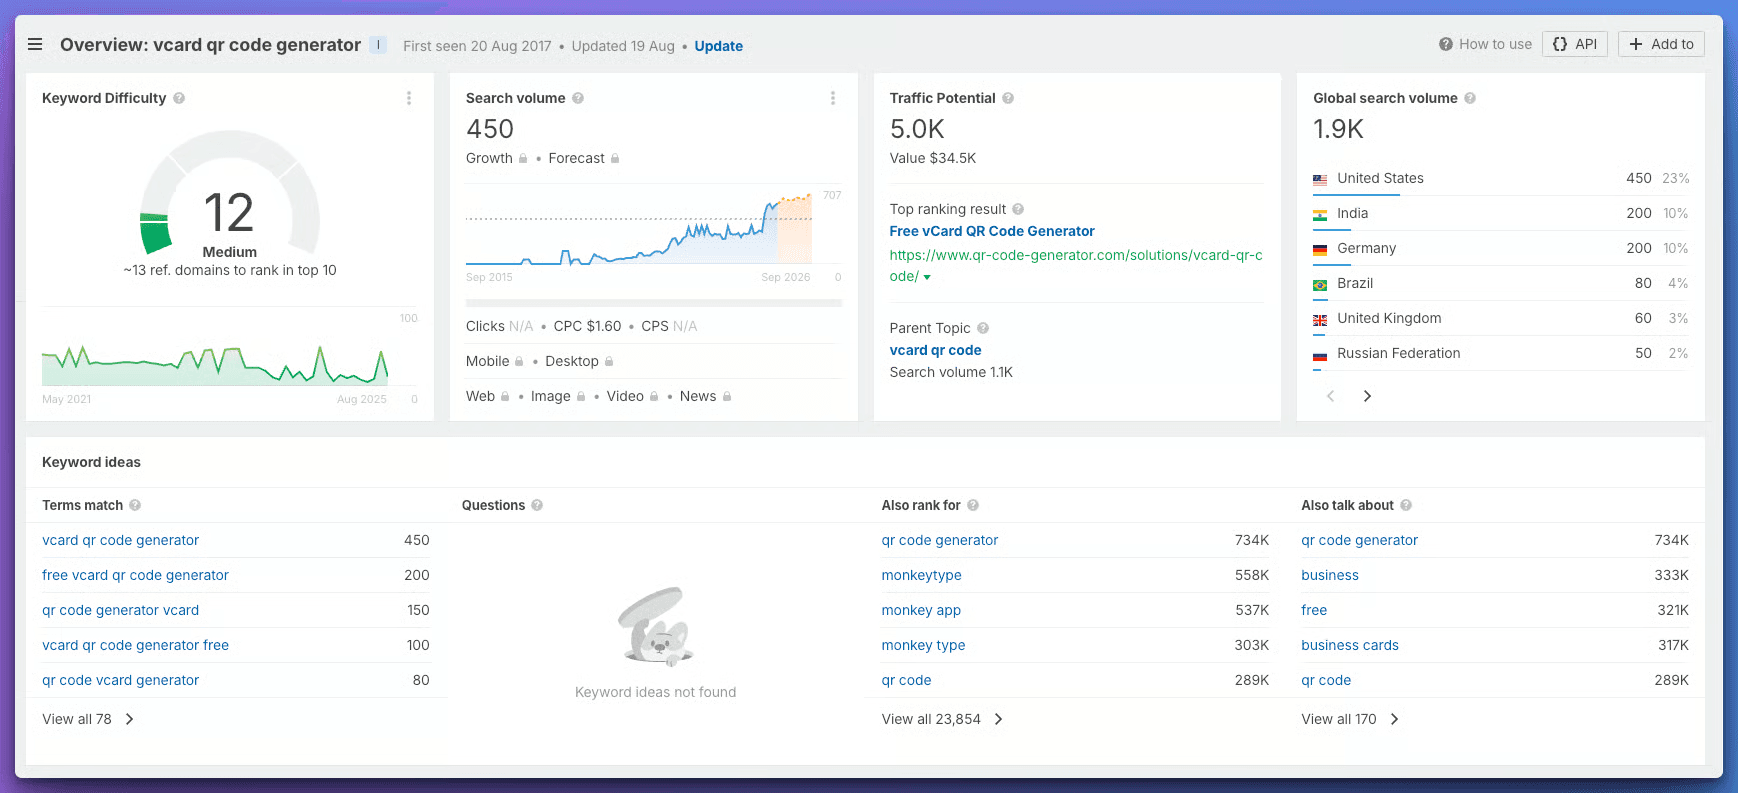Click Parent Topic help icon
The height and width of the screenshot is (793, 1738).
point(983,328)
